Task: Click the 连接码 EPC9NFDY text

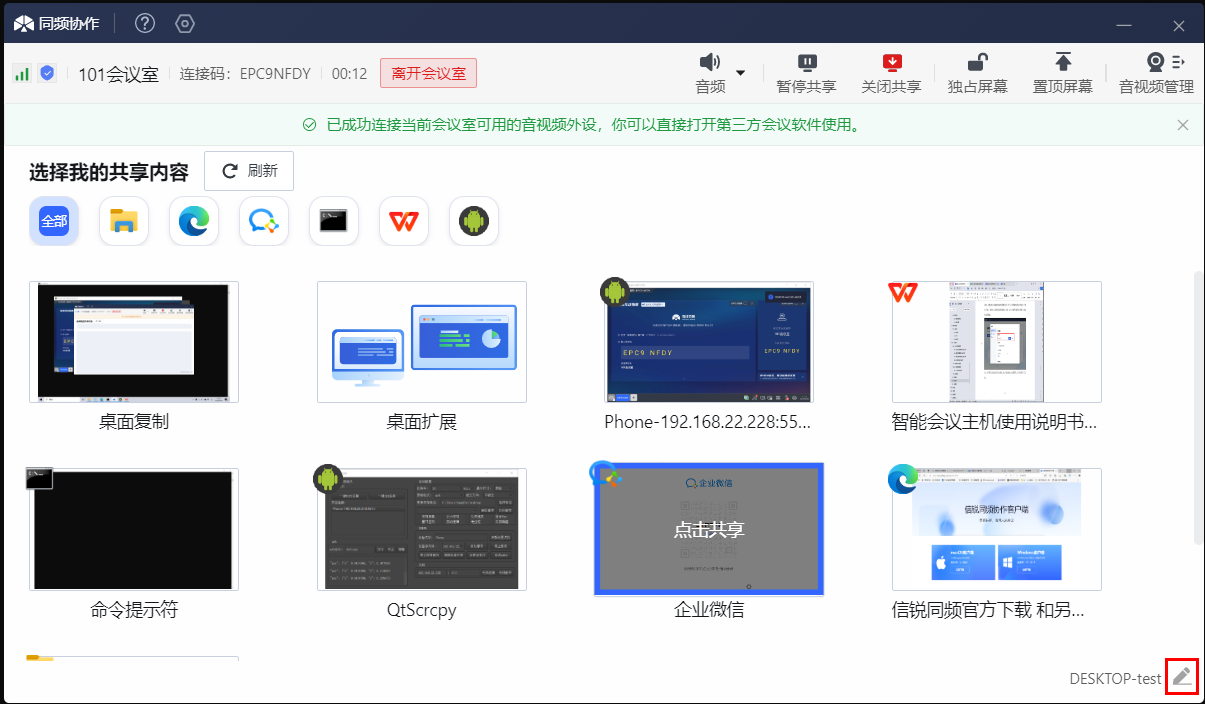Action: 245,73
